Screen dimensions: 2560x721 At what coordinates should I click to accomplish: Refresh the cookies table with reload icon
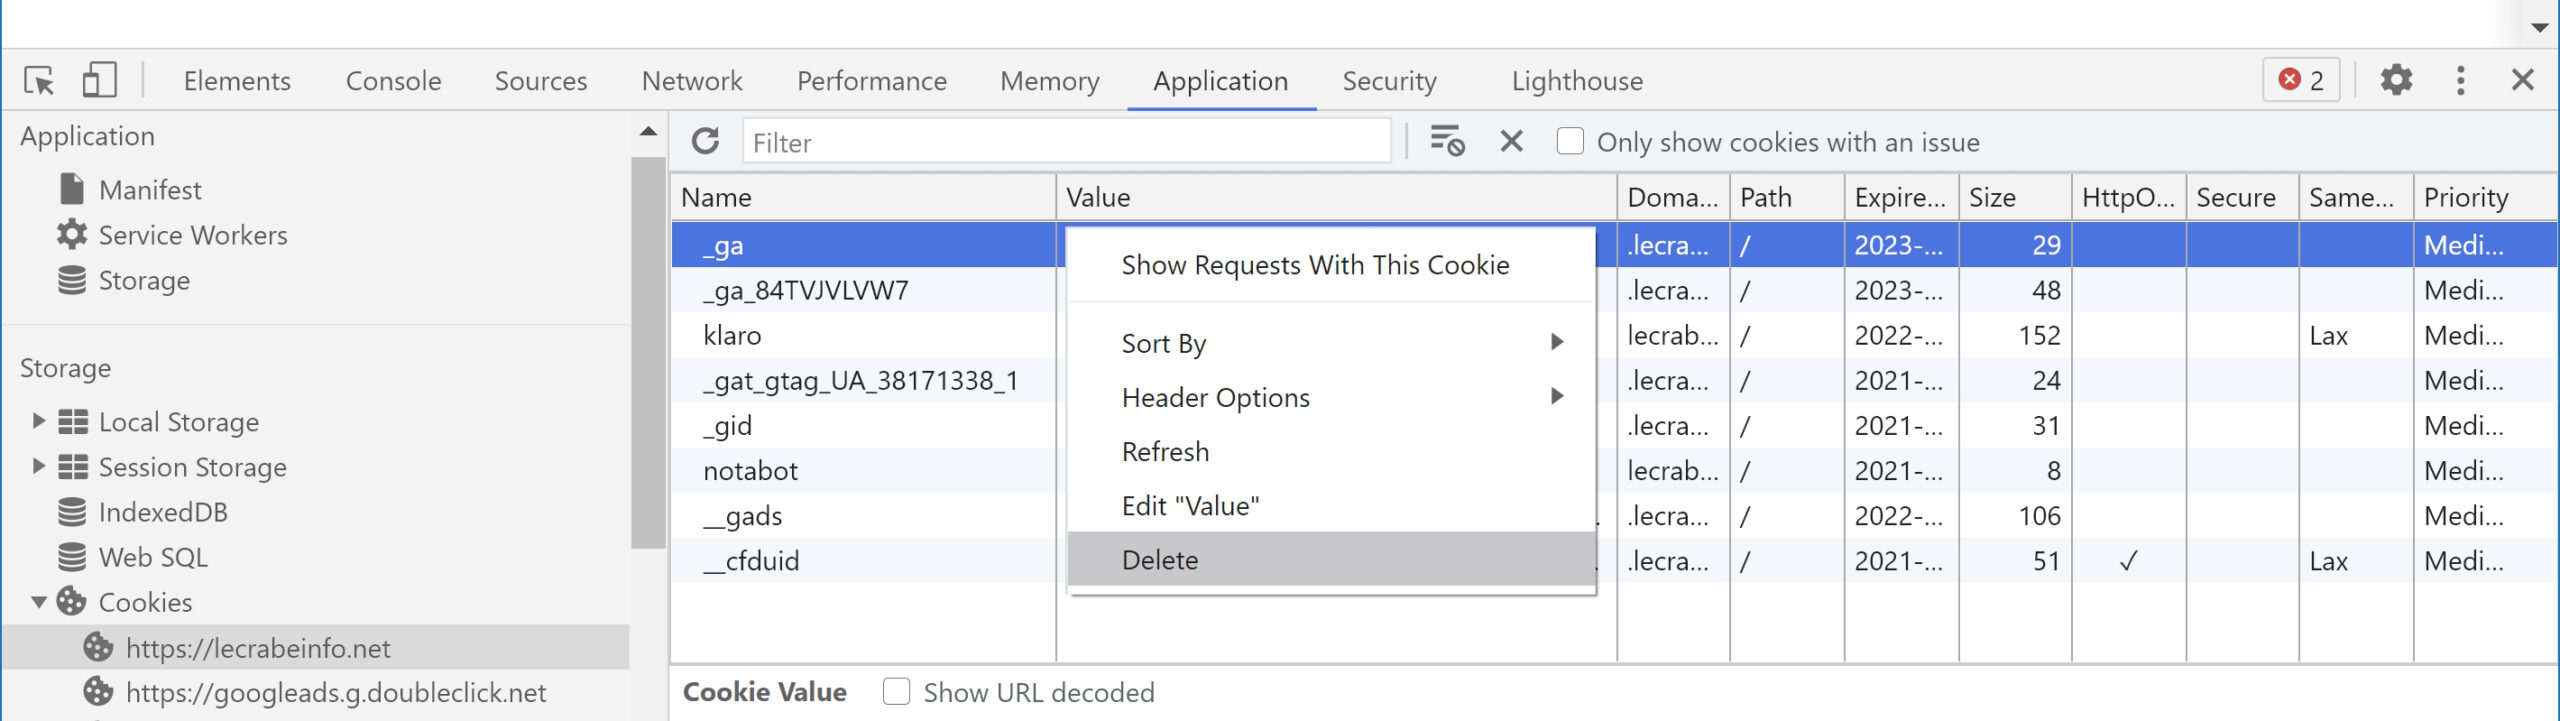coord(705,141)
